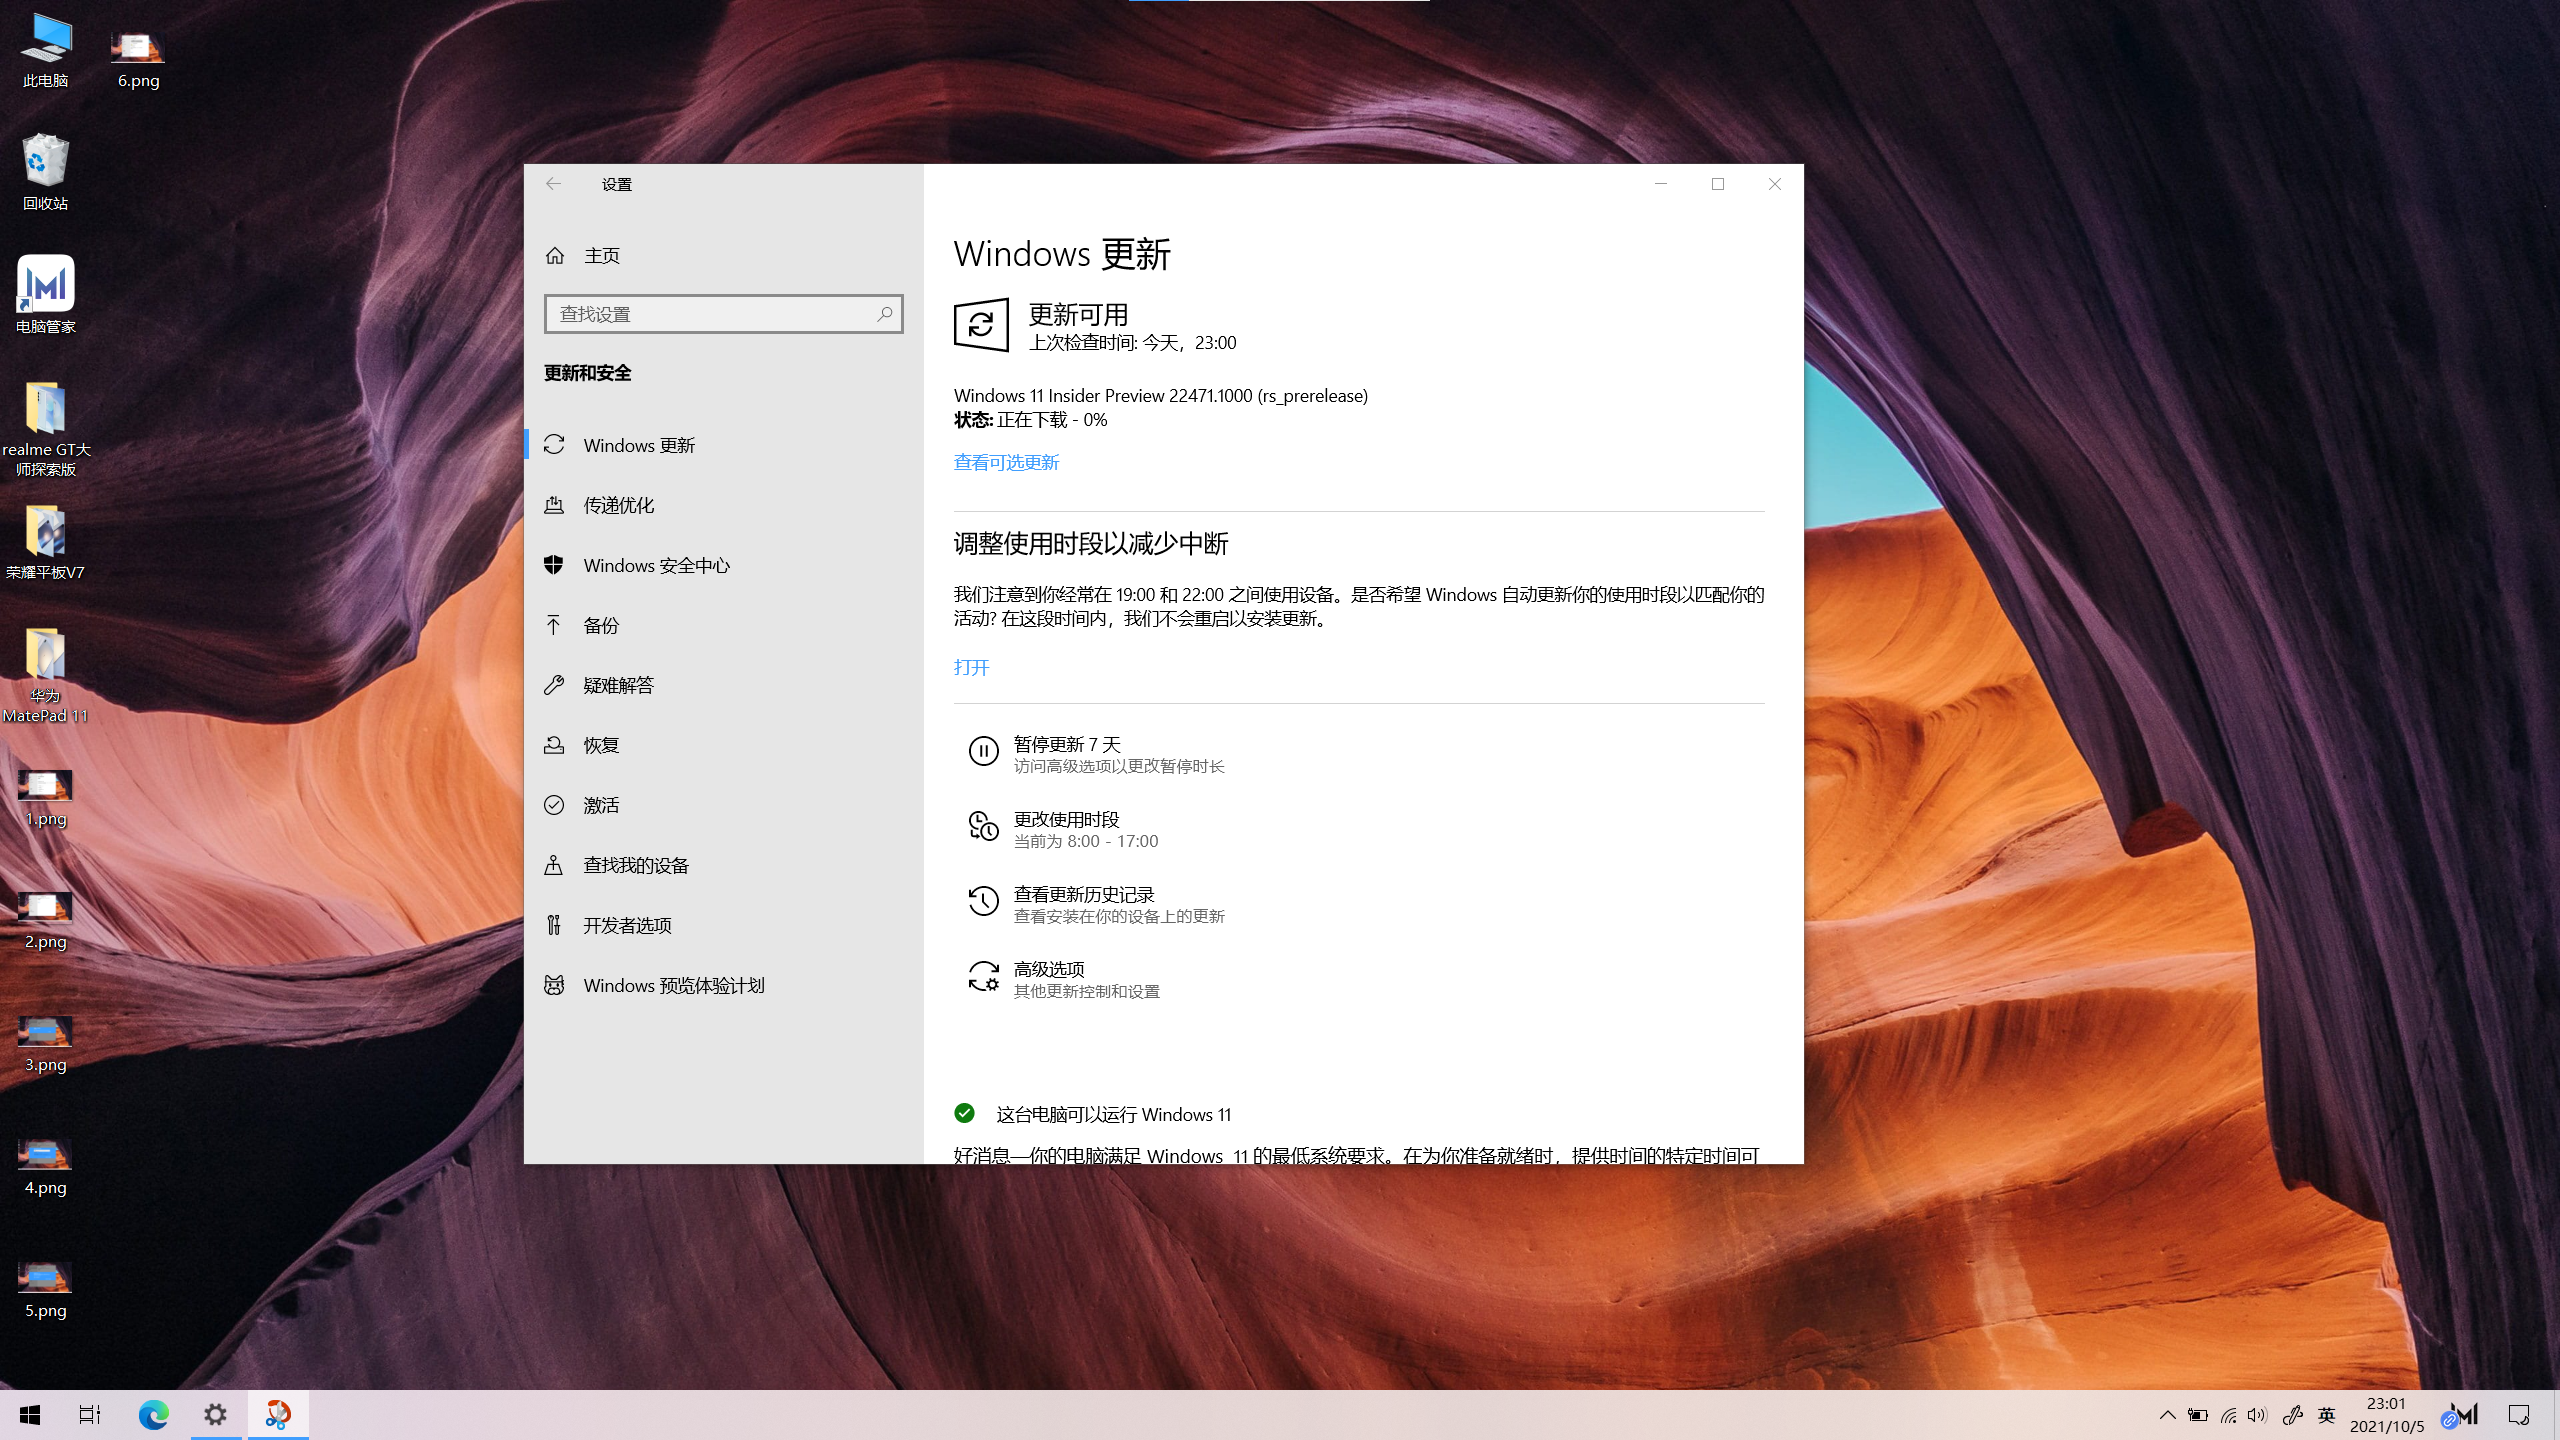Open the clock showing 23:01
Viewport: 2560px width, 1440px height.
tap(2386, 1415)
